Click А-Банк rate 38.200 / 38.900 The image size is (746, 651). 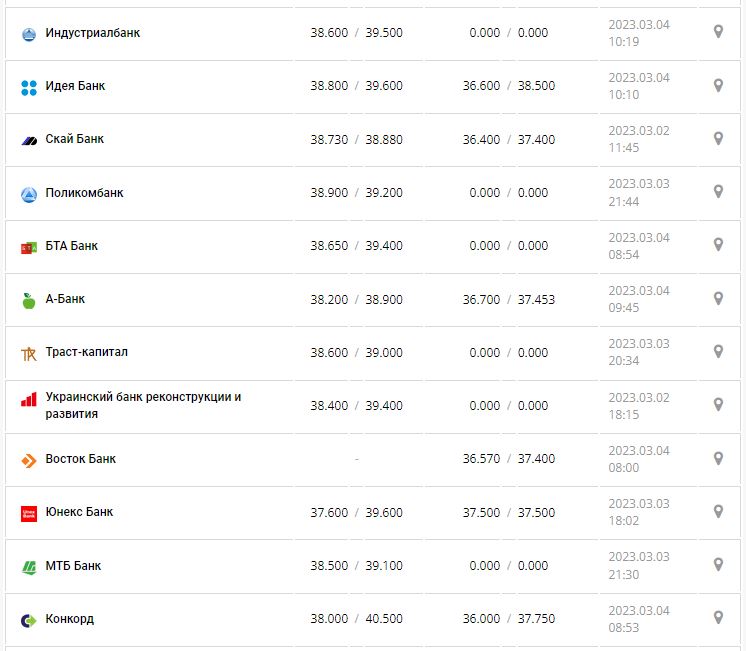(356, 299)
